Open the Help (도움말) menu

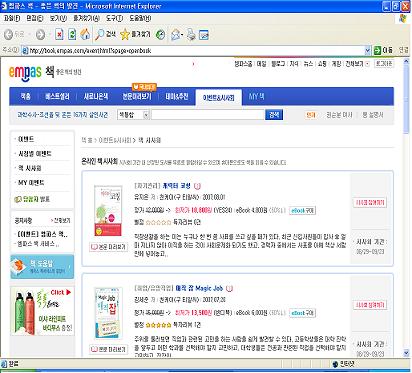140,18
